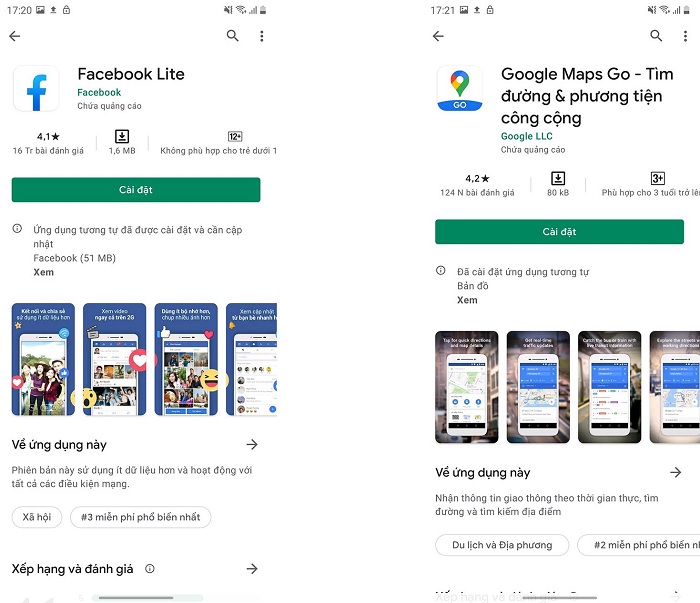Install Facebook Lite with Cài đặt button
Viewport: 700px width, 603px height.
coord(136,190)
